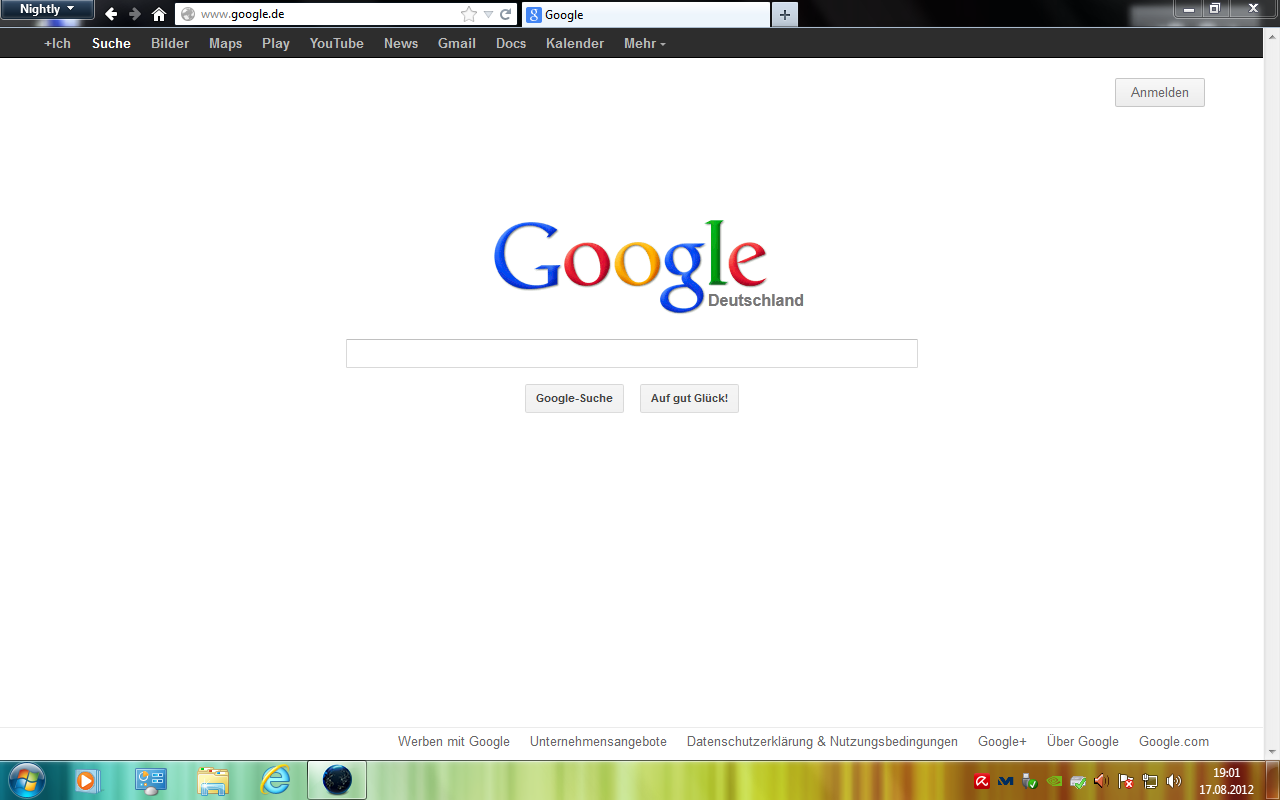The height and width of the screenshot is (800, 1280).
Task: Launch Windows Media Player from the taskbar
Action: click(x=87, y=780)
